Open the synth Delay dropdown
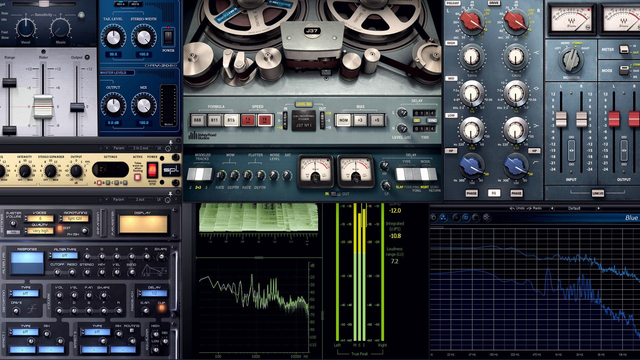Screen dimensions: 640x360 click(154, 293)
